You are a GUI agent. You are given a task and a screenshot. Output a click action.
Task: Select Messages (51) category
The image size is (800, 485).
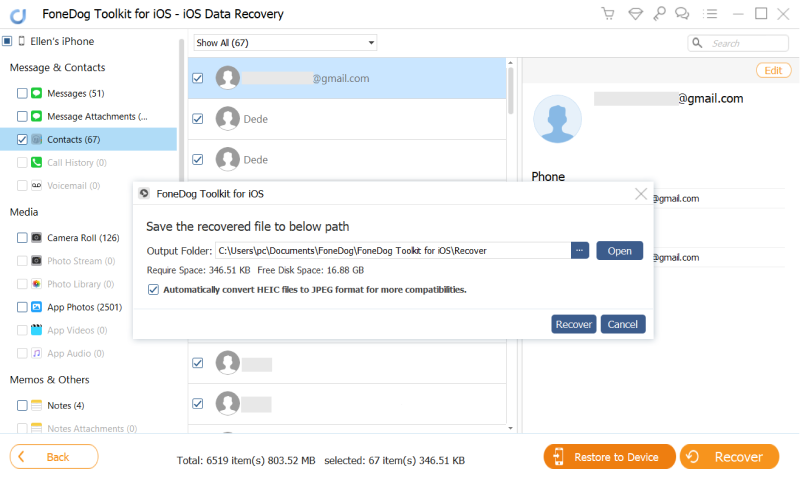click(76, 93)
